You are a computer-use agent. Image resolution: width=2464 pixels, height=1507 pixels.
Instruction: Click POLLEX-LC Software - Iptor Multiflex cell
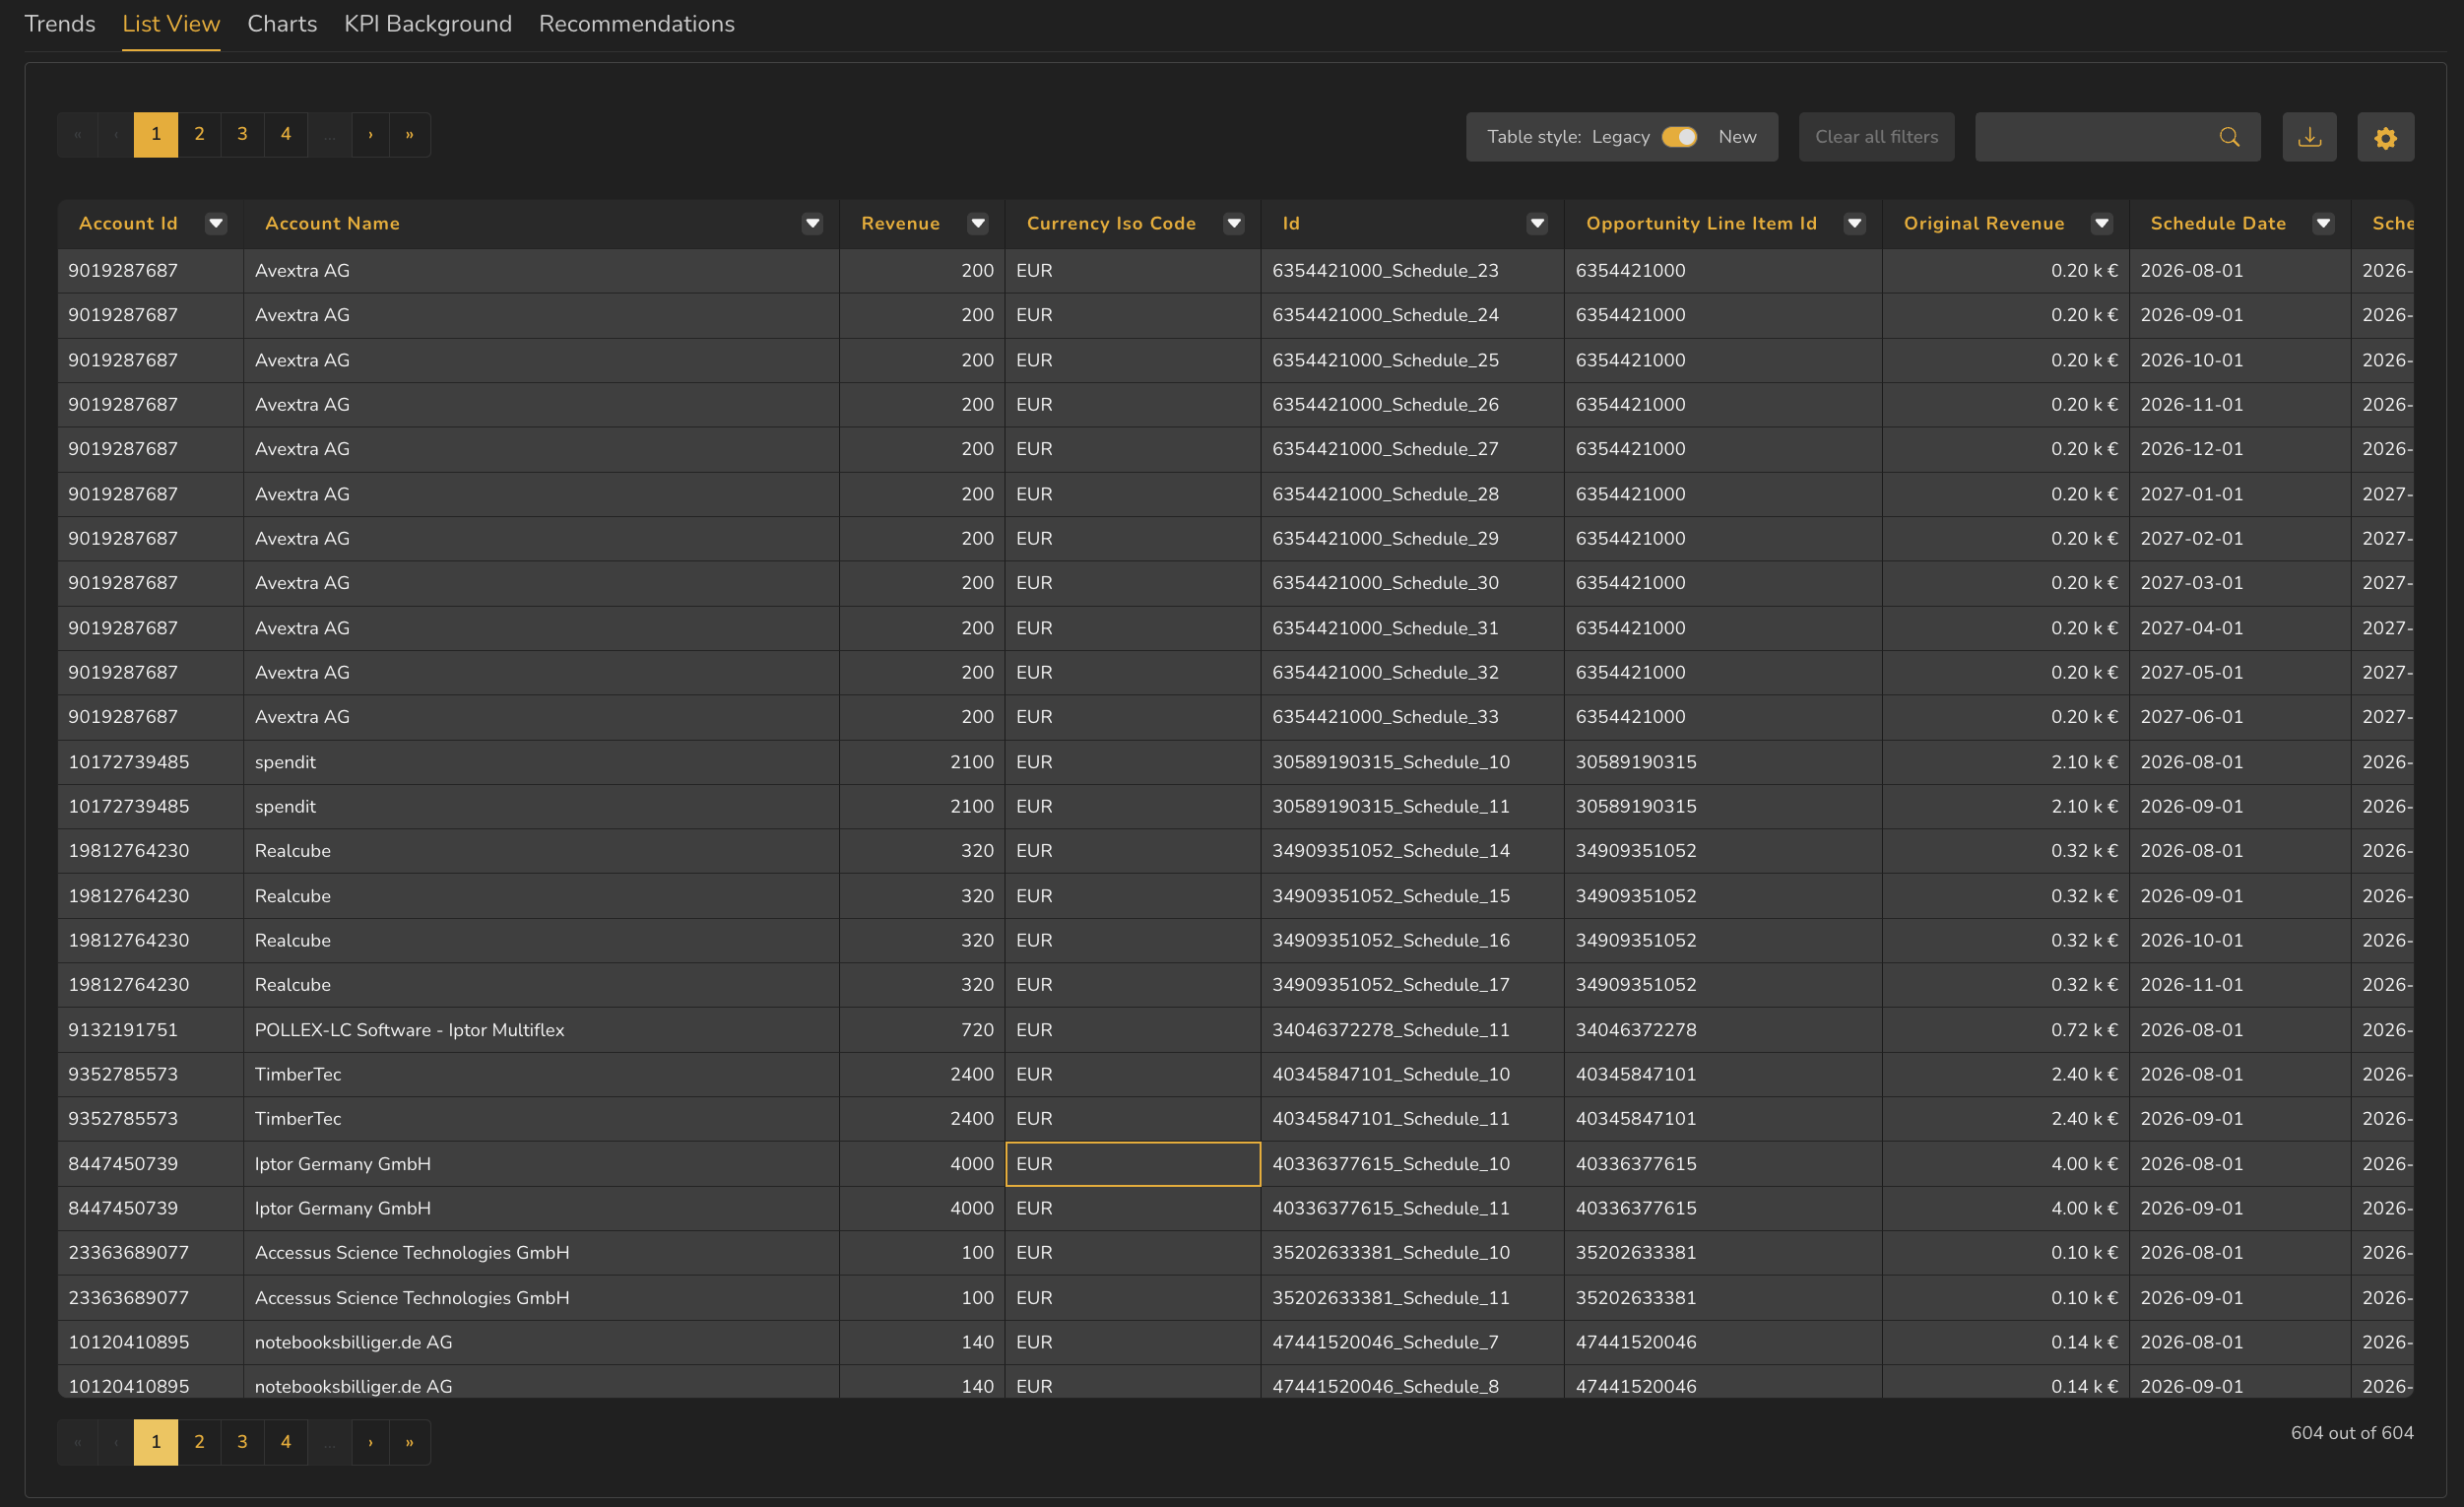(x=541, y=1030)
